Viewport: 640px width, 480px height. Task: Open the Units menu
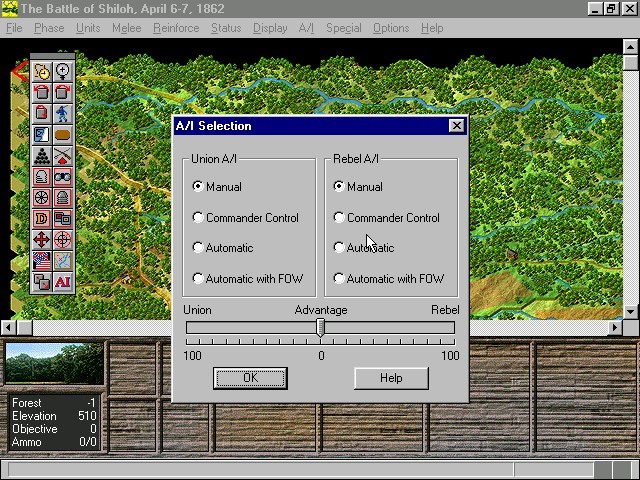pos(88,28)
